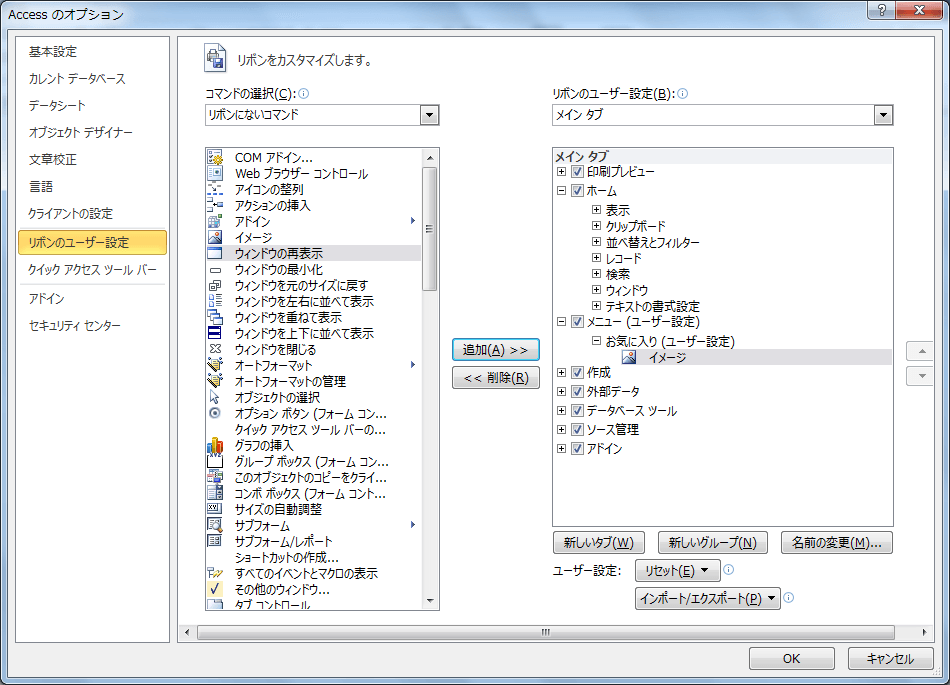
Task: Click the ウィンドウを閉じる icon
Action: click(215, 349)
